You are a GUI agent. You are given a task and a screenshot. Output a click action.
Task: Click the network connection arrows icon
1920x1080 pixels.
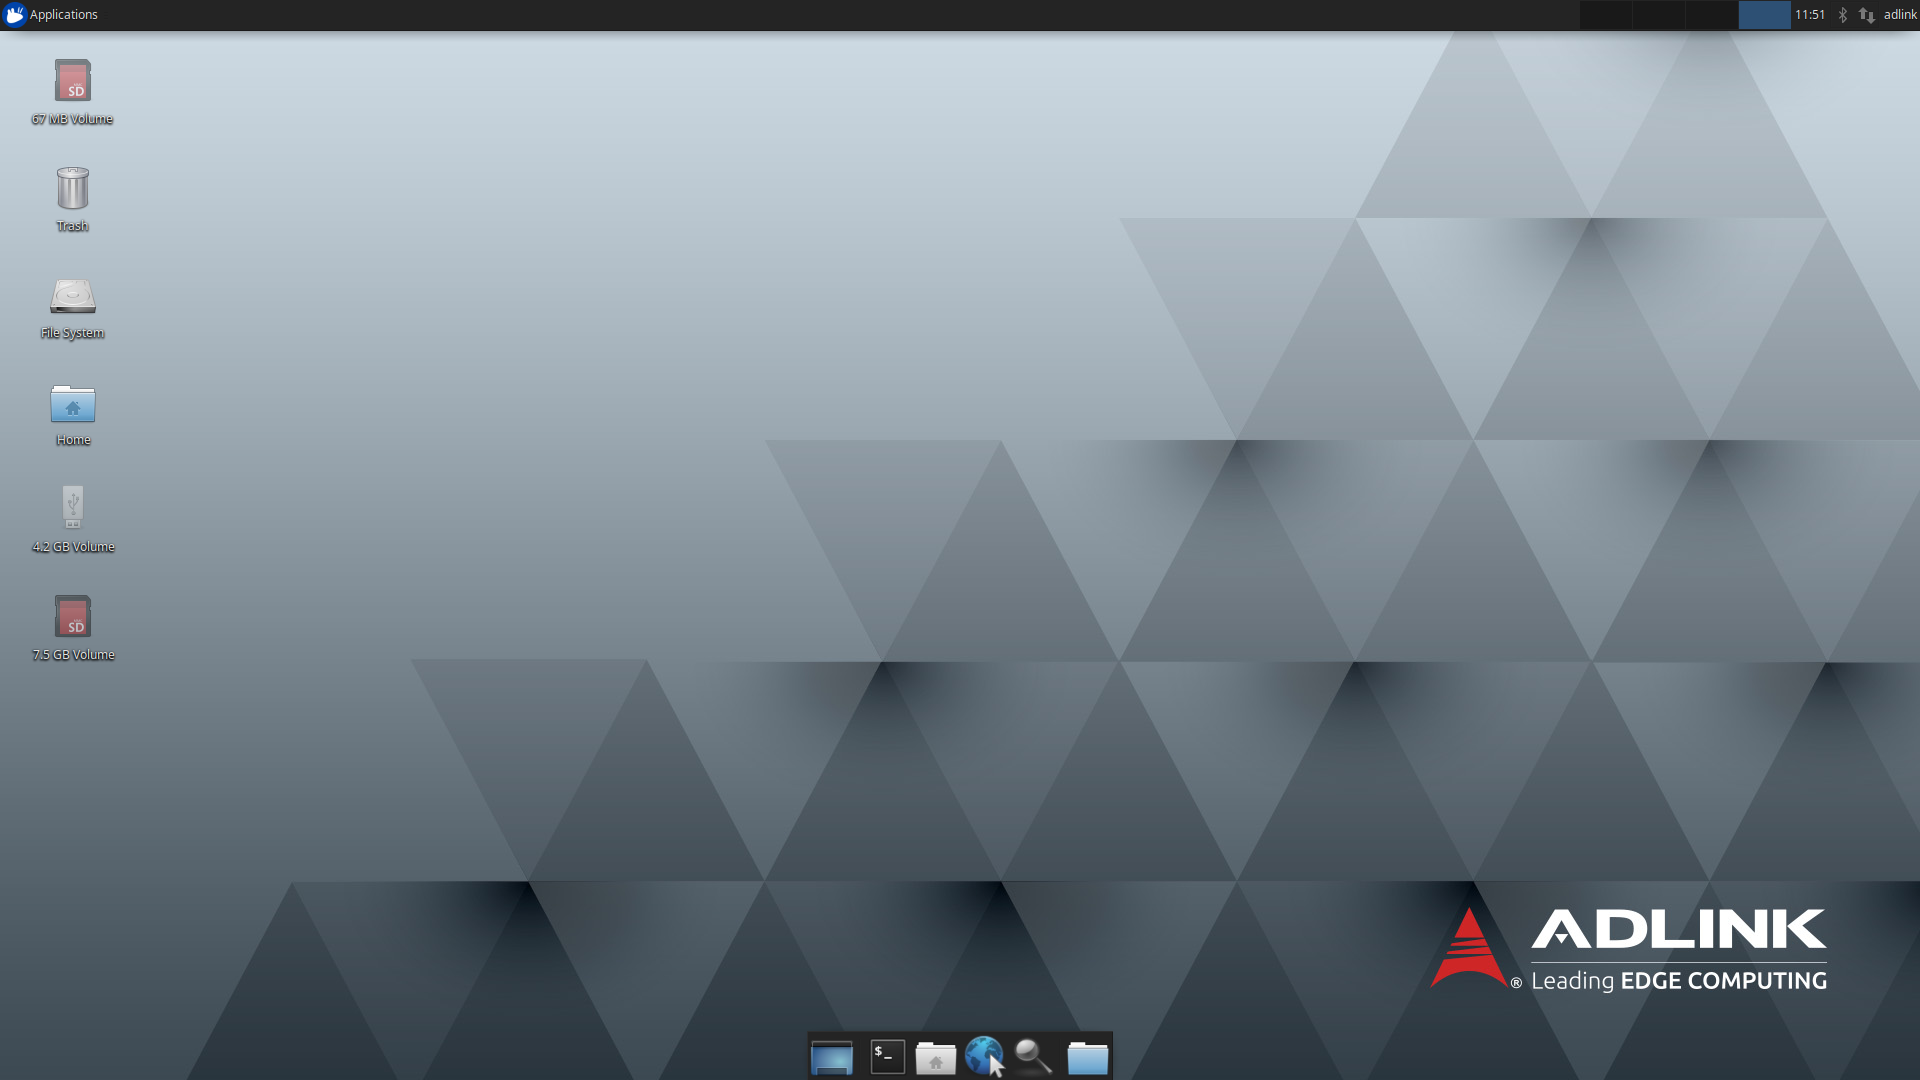click(x=1866, y=15)
